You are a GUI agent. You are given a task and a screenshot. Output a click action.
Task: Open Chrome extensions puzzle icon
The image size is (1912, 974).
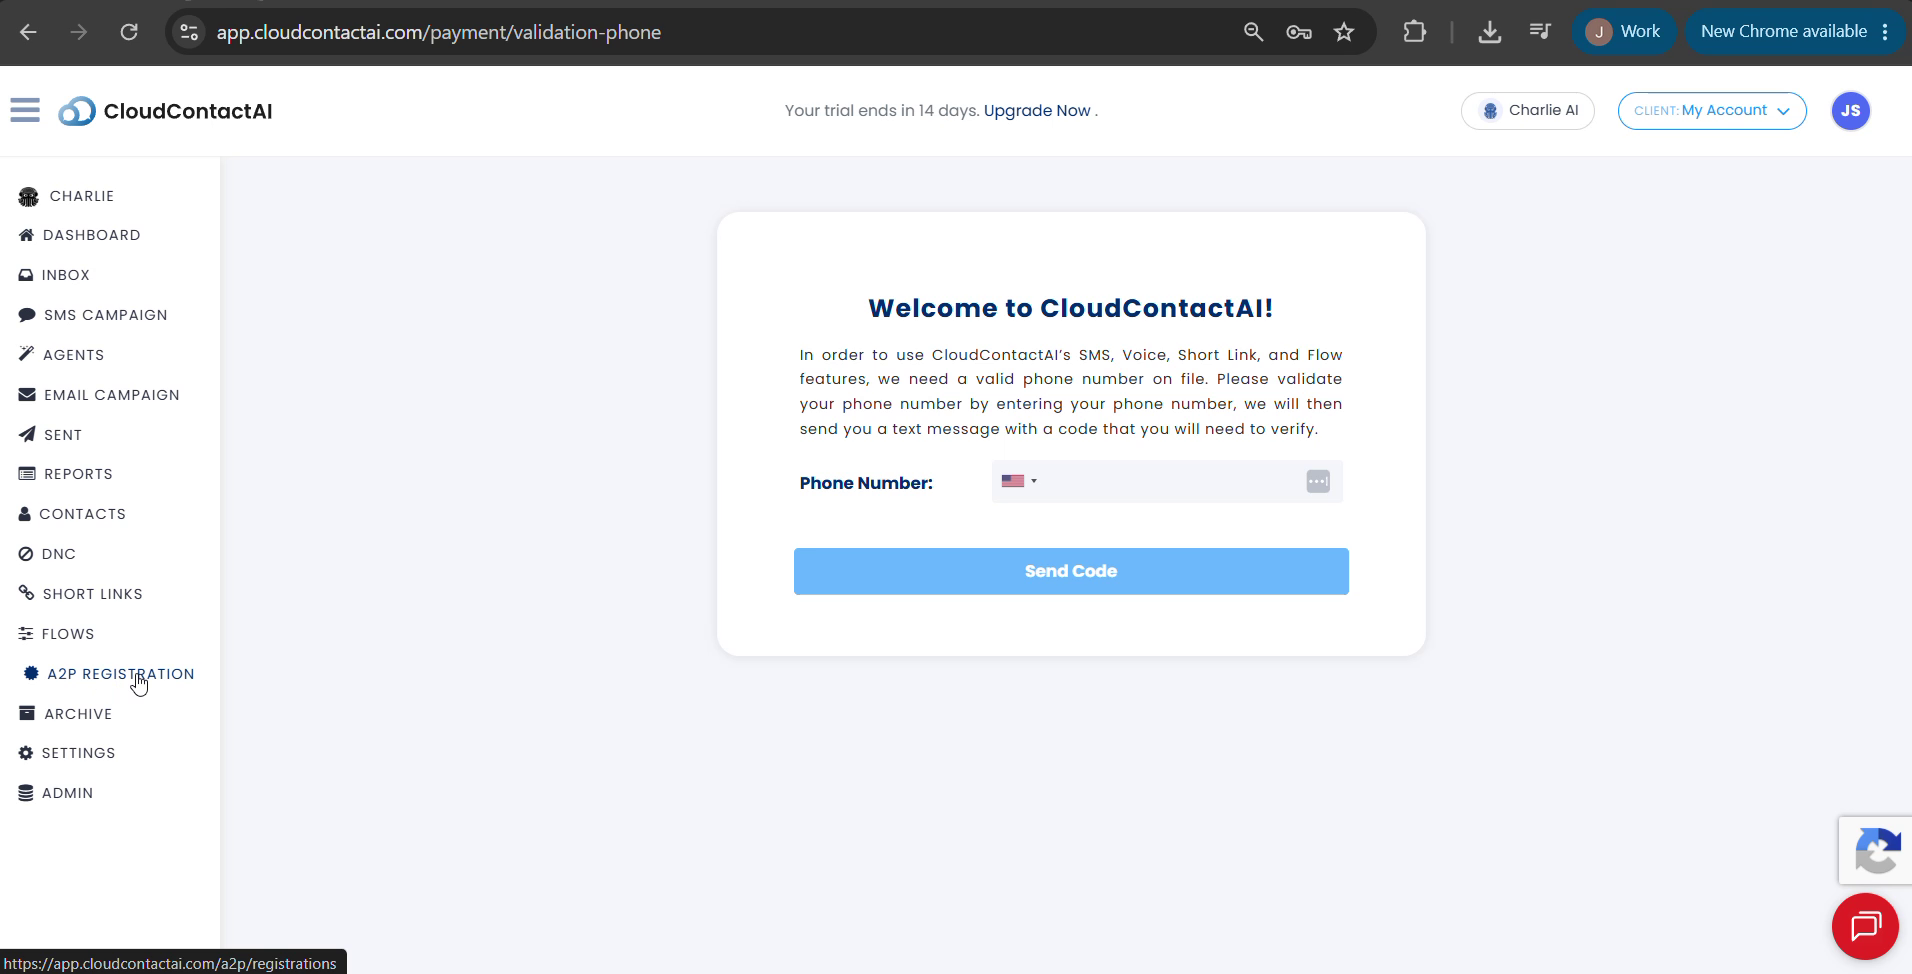point(1414,32)
